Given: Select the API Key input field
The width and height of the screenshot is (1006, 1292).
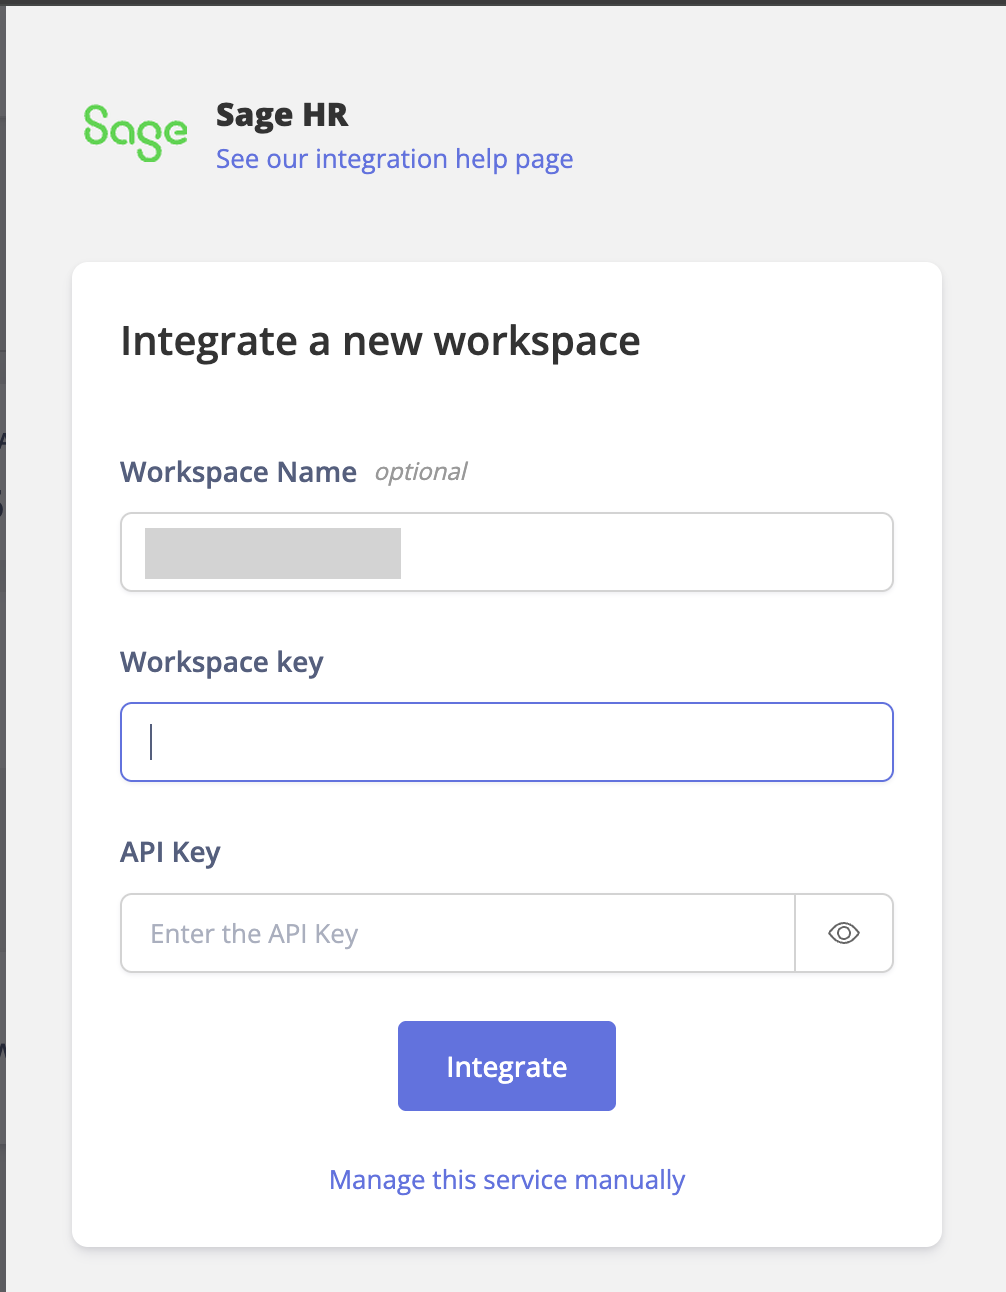Looking at the screenshot, I should pos(458,933).
